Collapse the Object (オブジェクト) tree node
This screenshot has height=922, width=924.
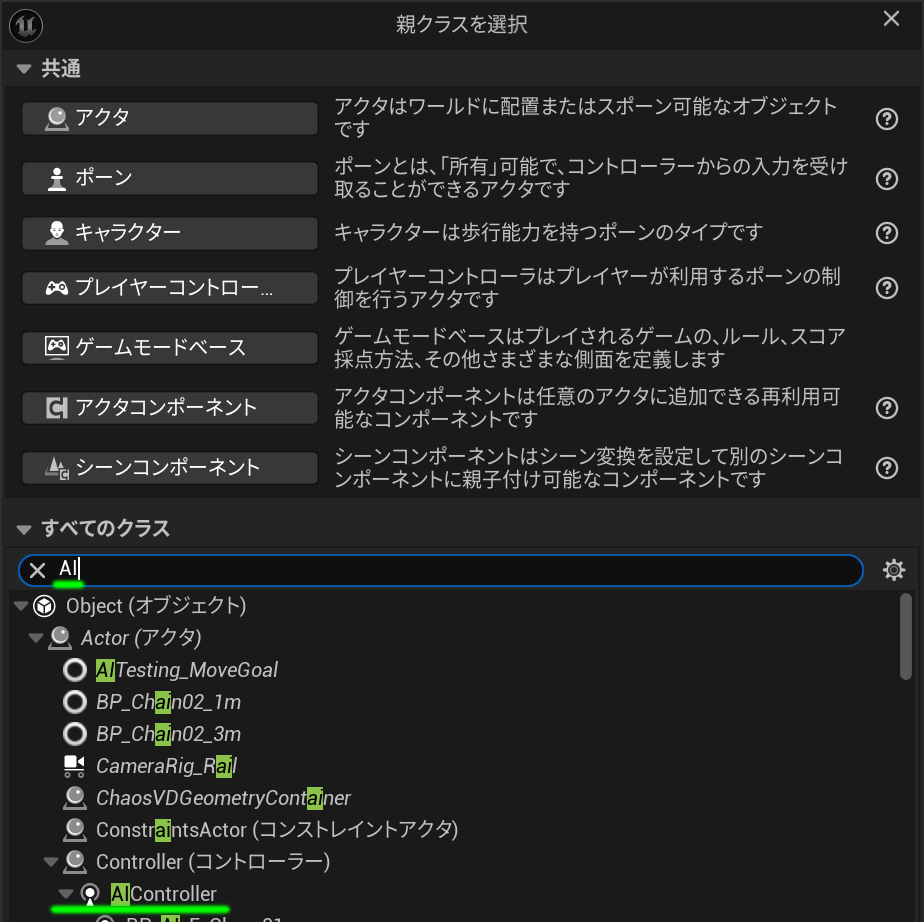click(x=21, y=606)
